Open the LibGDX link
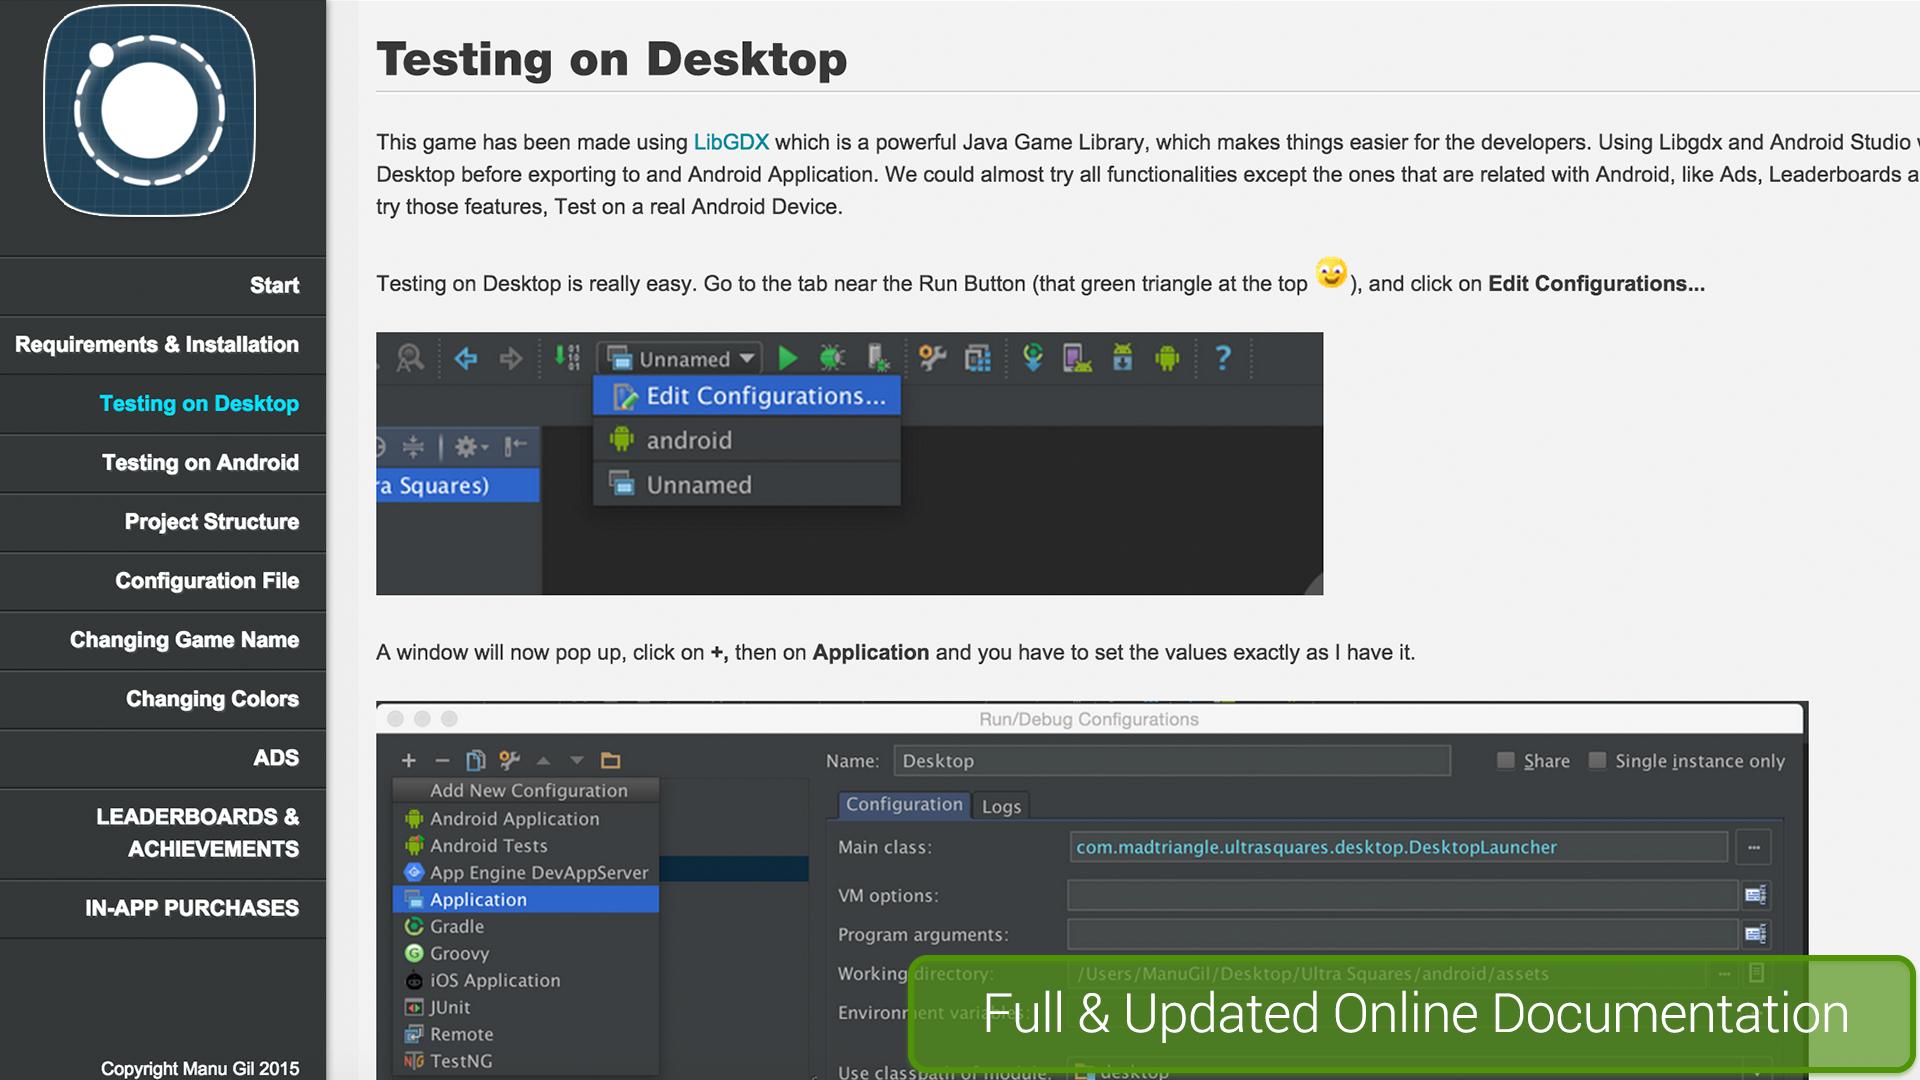1920x1080 pixels. click(x=731, y=142)
